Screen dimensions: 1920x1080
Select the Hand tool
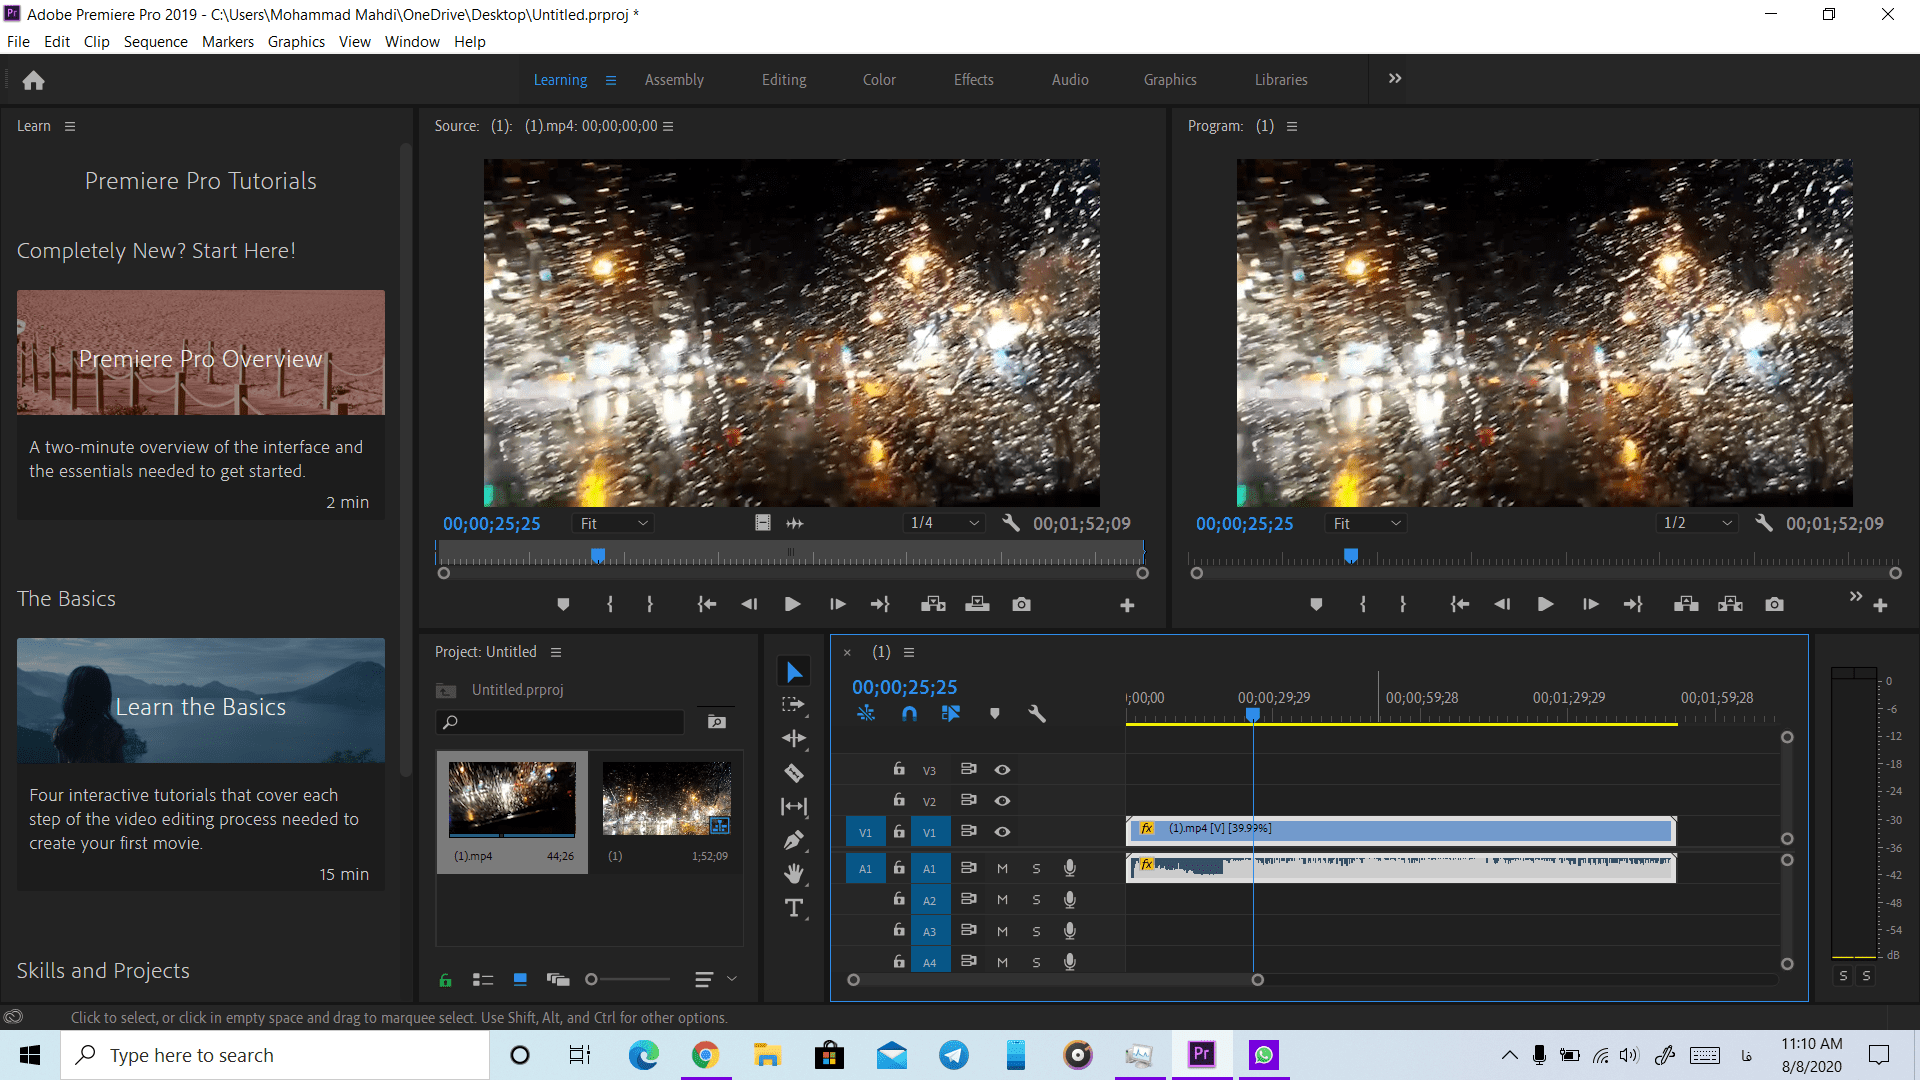coord(794,874)
